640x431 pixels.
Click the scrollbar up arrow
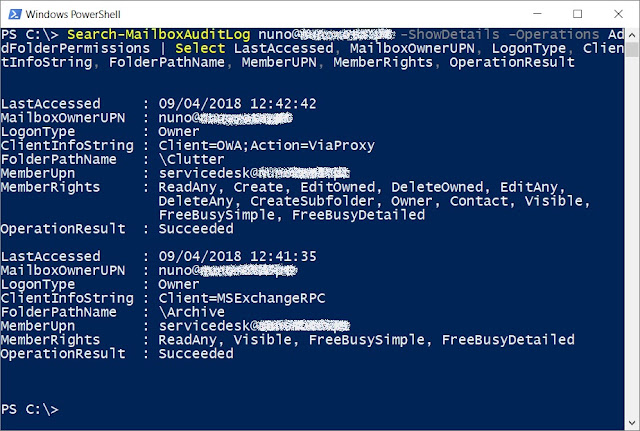point(632,35)
